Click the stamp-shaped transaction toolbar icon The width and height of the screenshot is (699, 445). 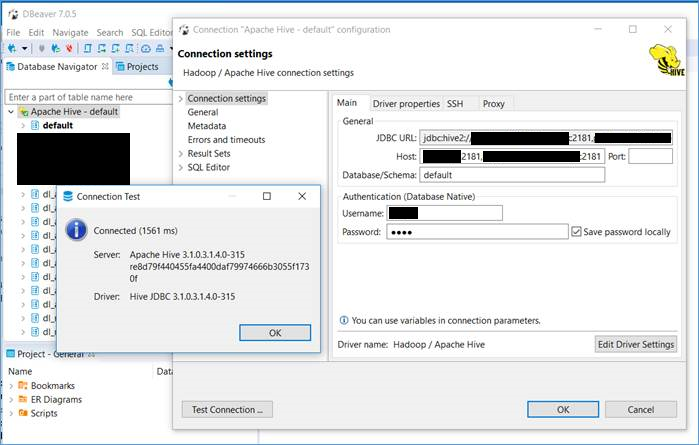point(160,48)
